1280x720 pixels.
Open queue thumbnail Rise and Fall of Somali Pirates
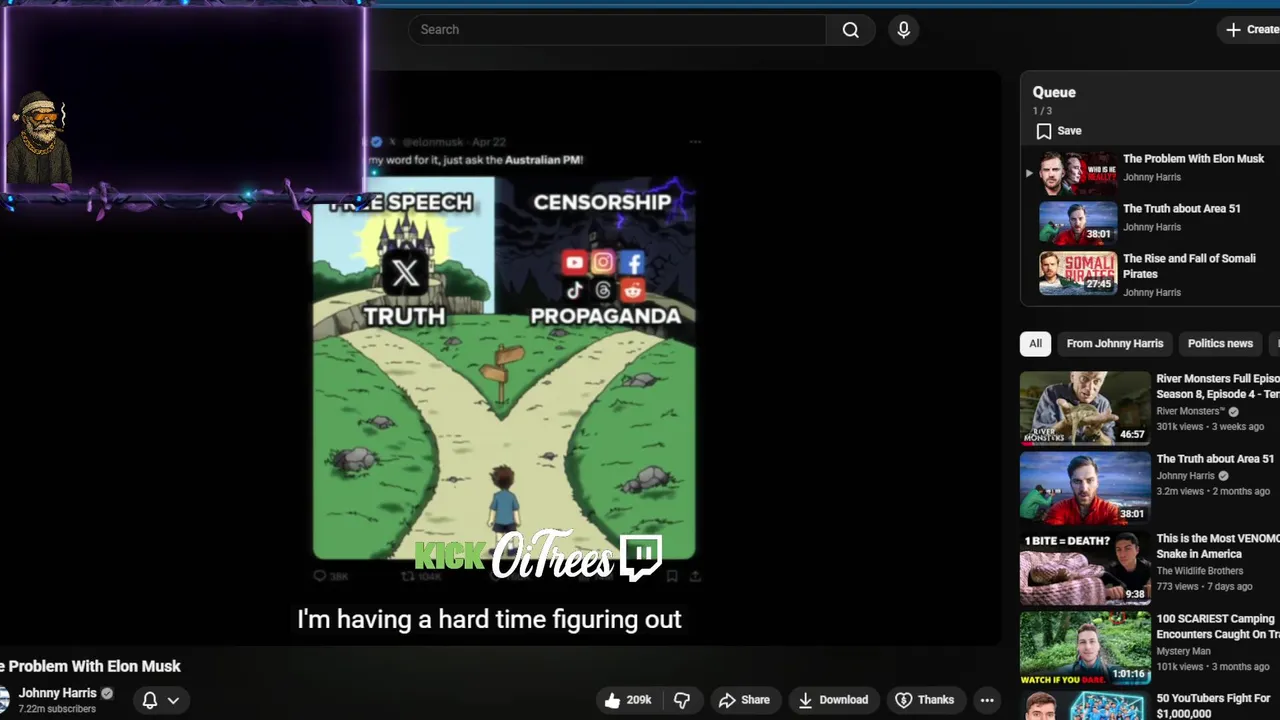click(x=1078, y=273)
